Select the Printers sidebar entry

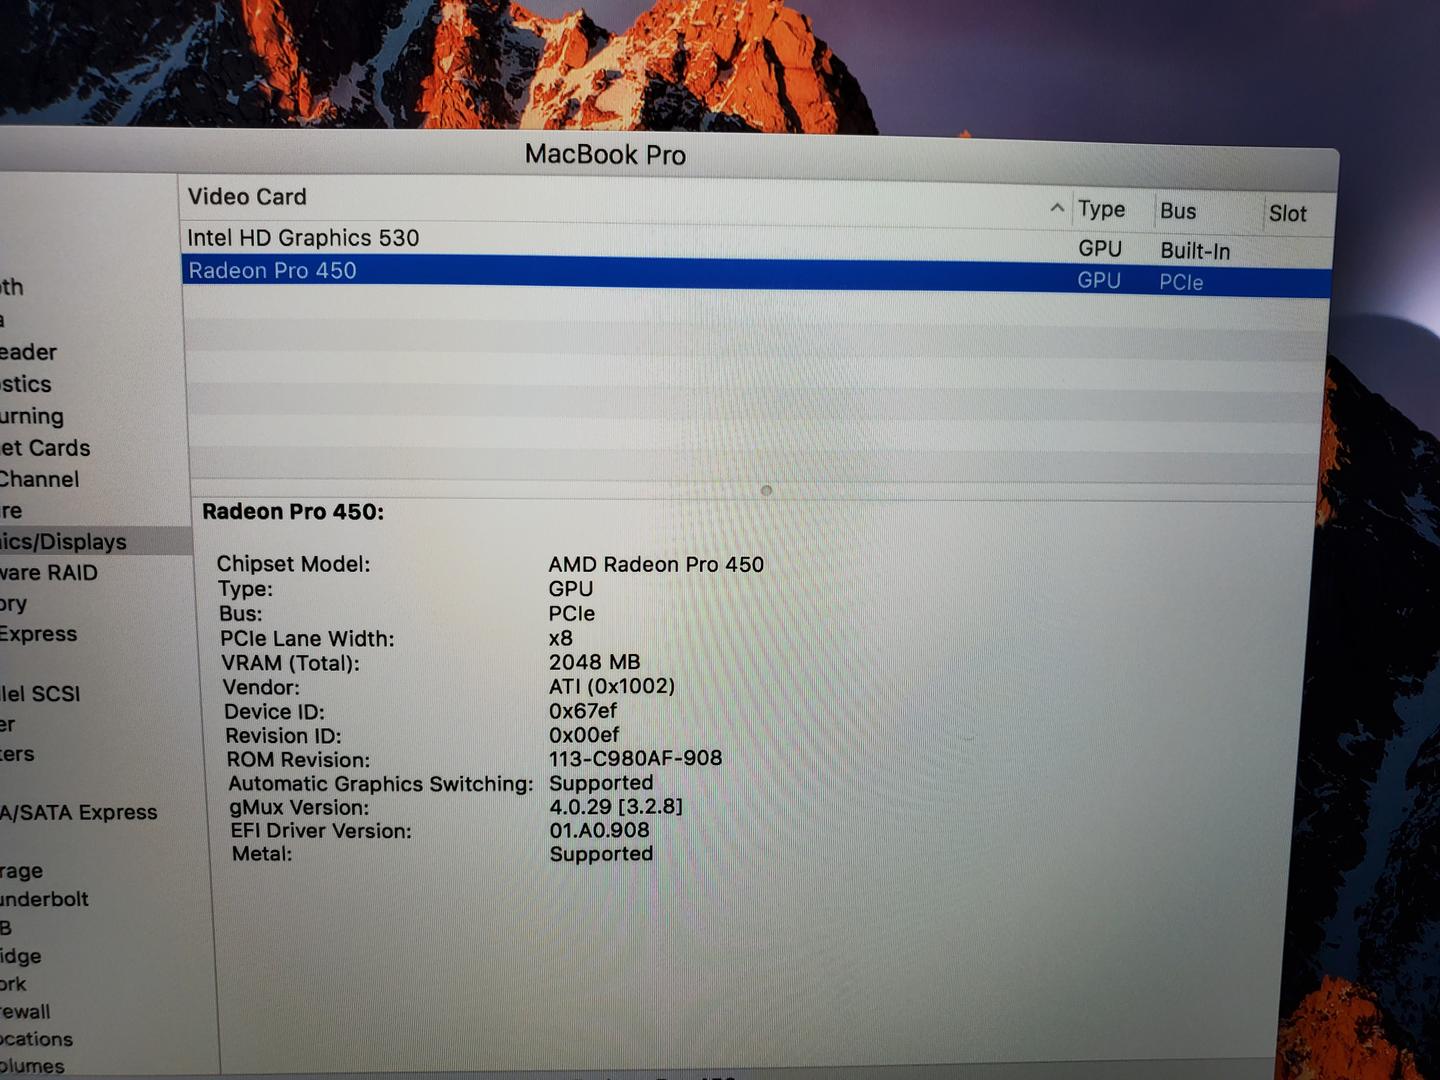[x=17, y=754]
